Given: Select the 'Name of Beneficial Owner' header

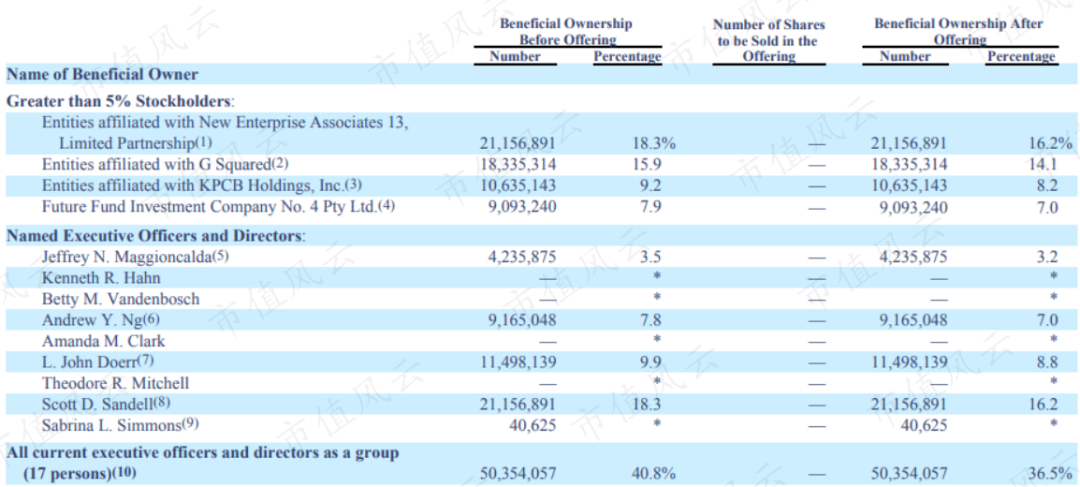Looking at the screenshot, I should click(x=102, y=74).
